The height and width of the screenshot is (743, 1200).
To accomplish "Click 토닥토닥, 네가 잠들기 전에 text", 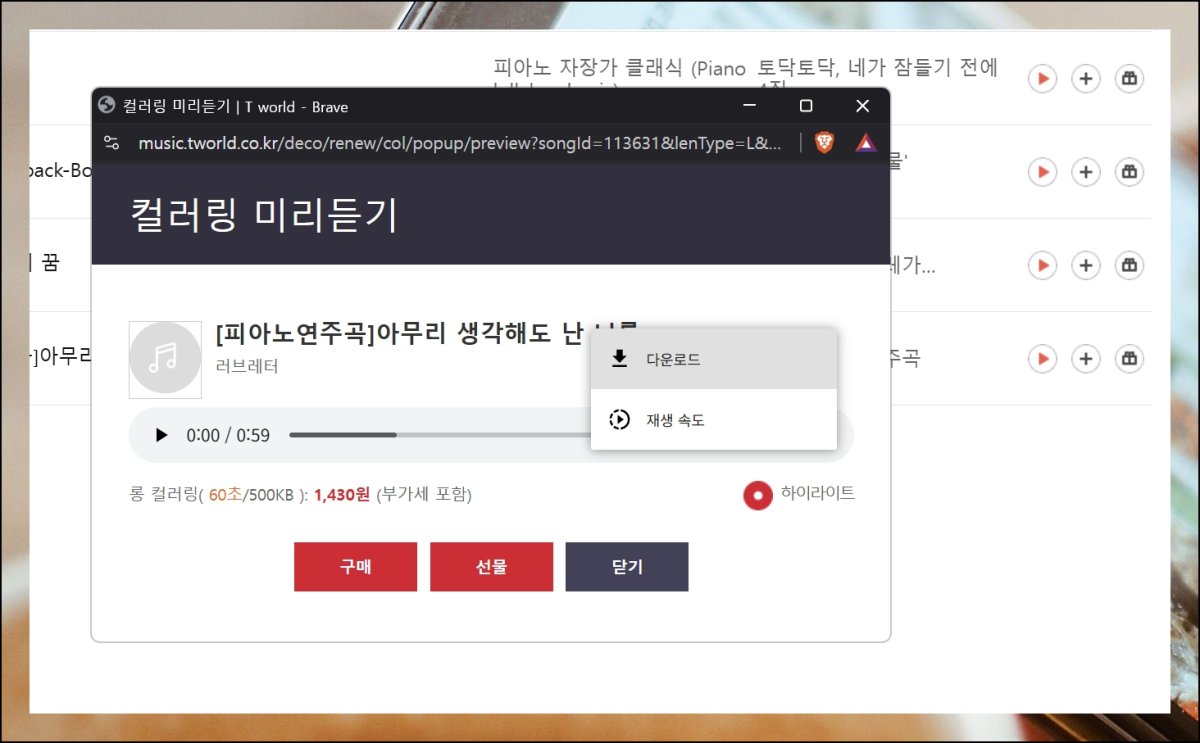I will pyautogui.click(x=878, y=68).
